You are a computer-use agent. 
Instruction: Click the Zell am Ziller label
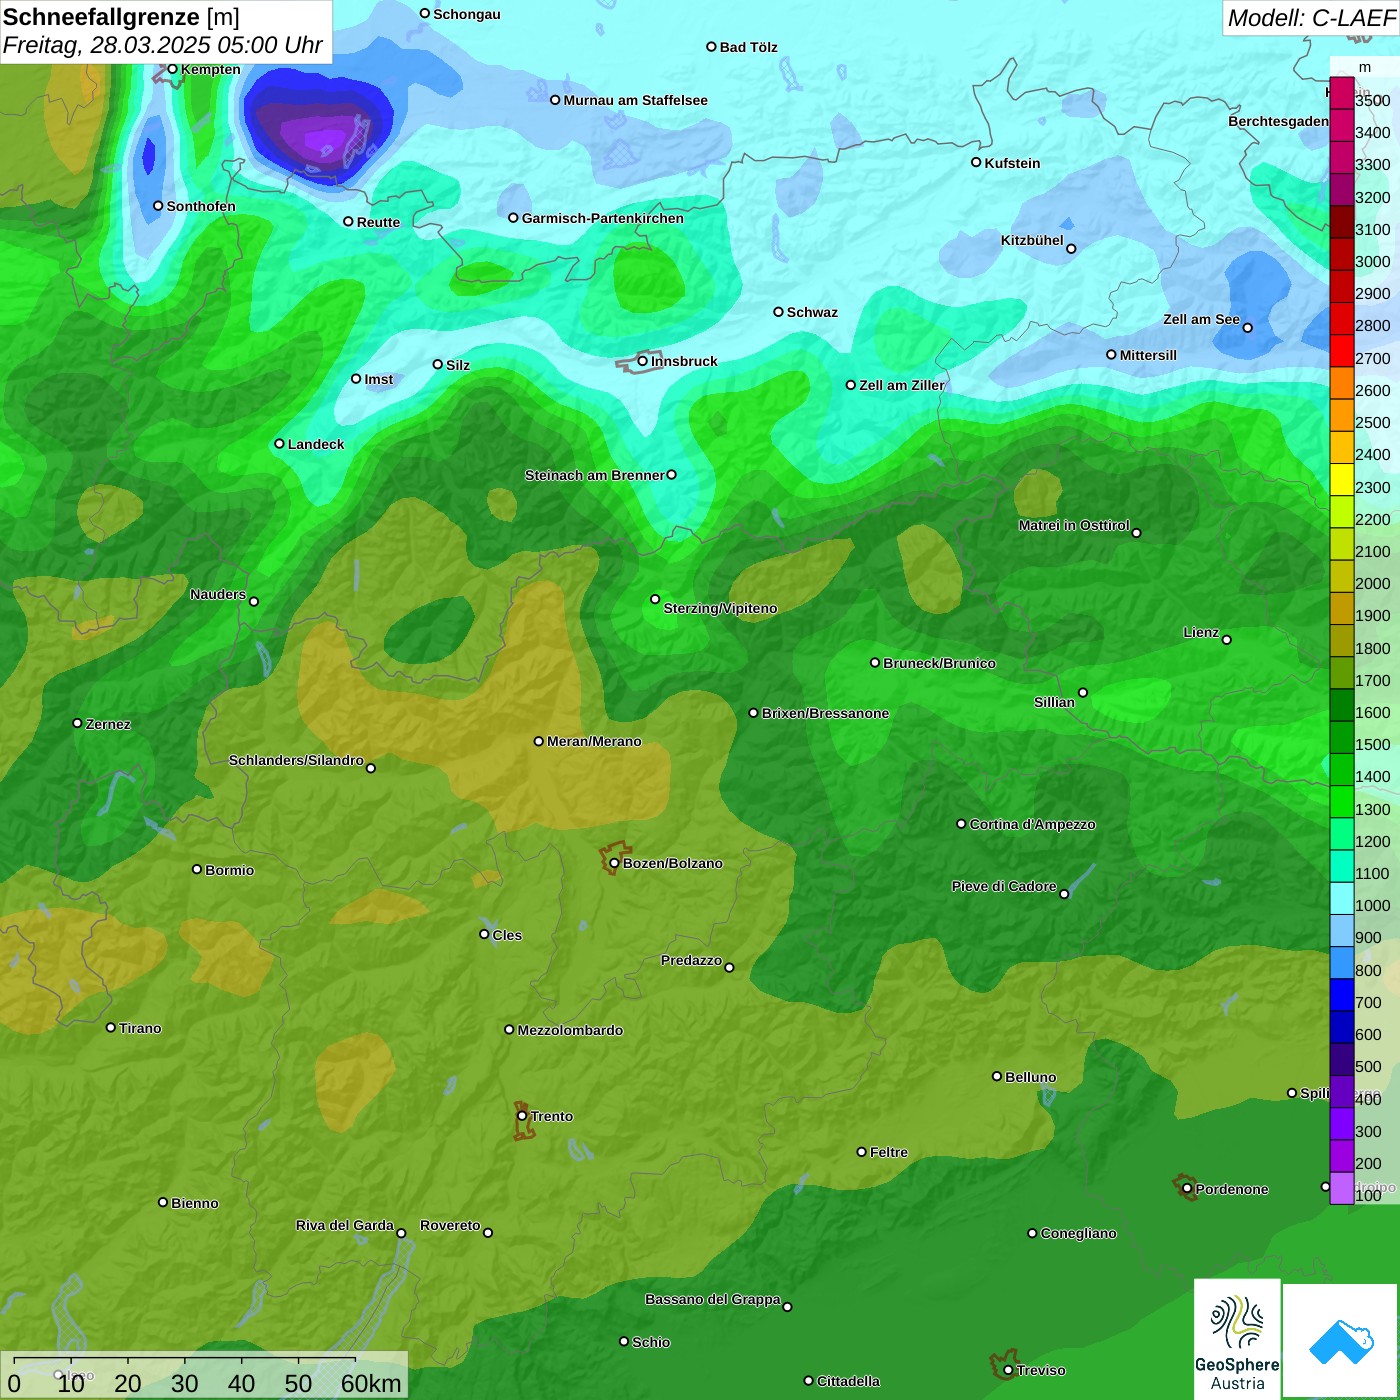(902, 385)
